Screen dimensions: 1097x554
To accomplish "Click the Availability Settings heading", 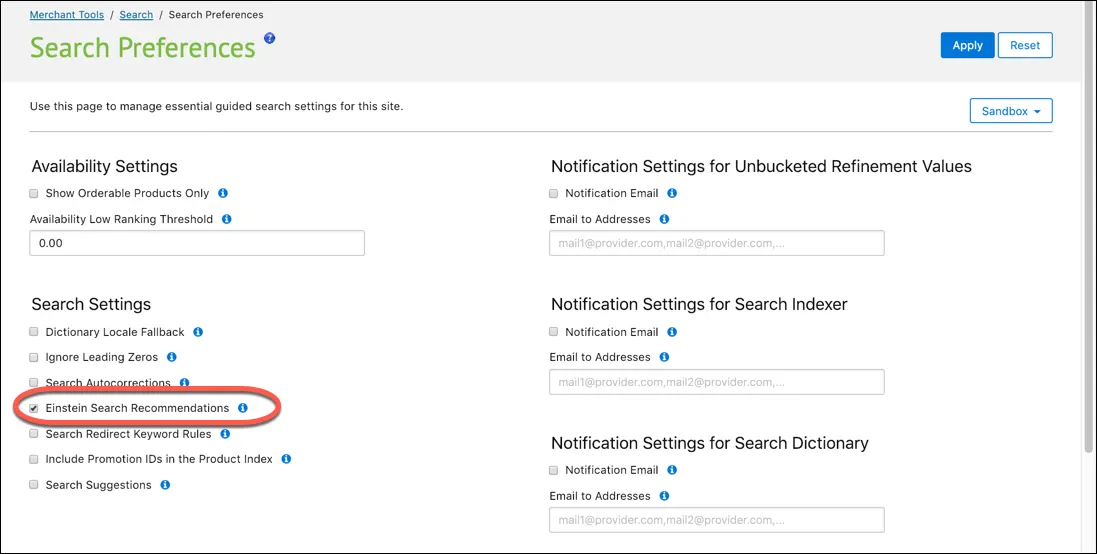I will point(104,166).
